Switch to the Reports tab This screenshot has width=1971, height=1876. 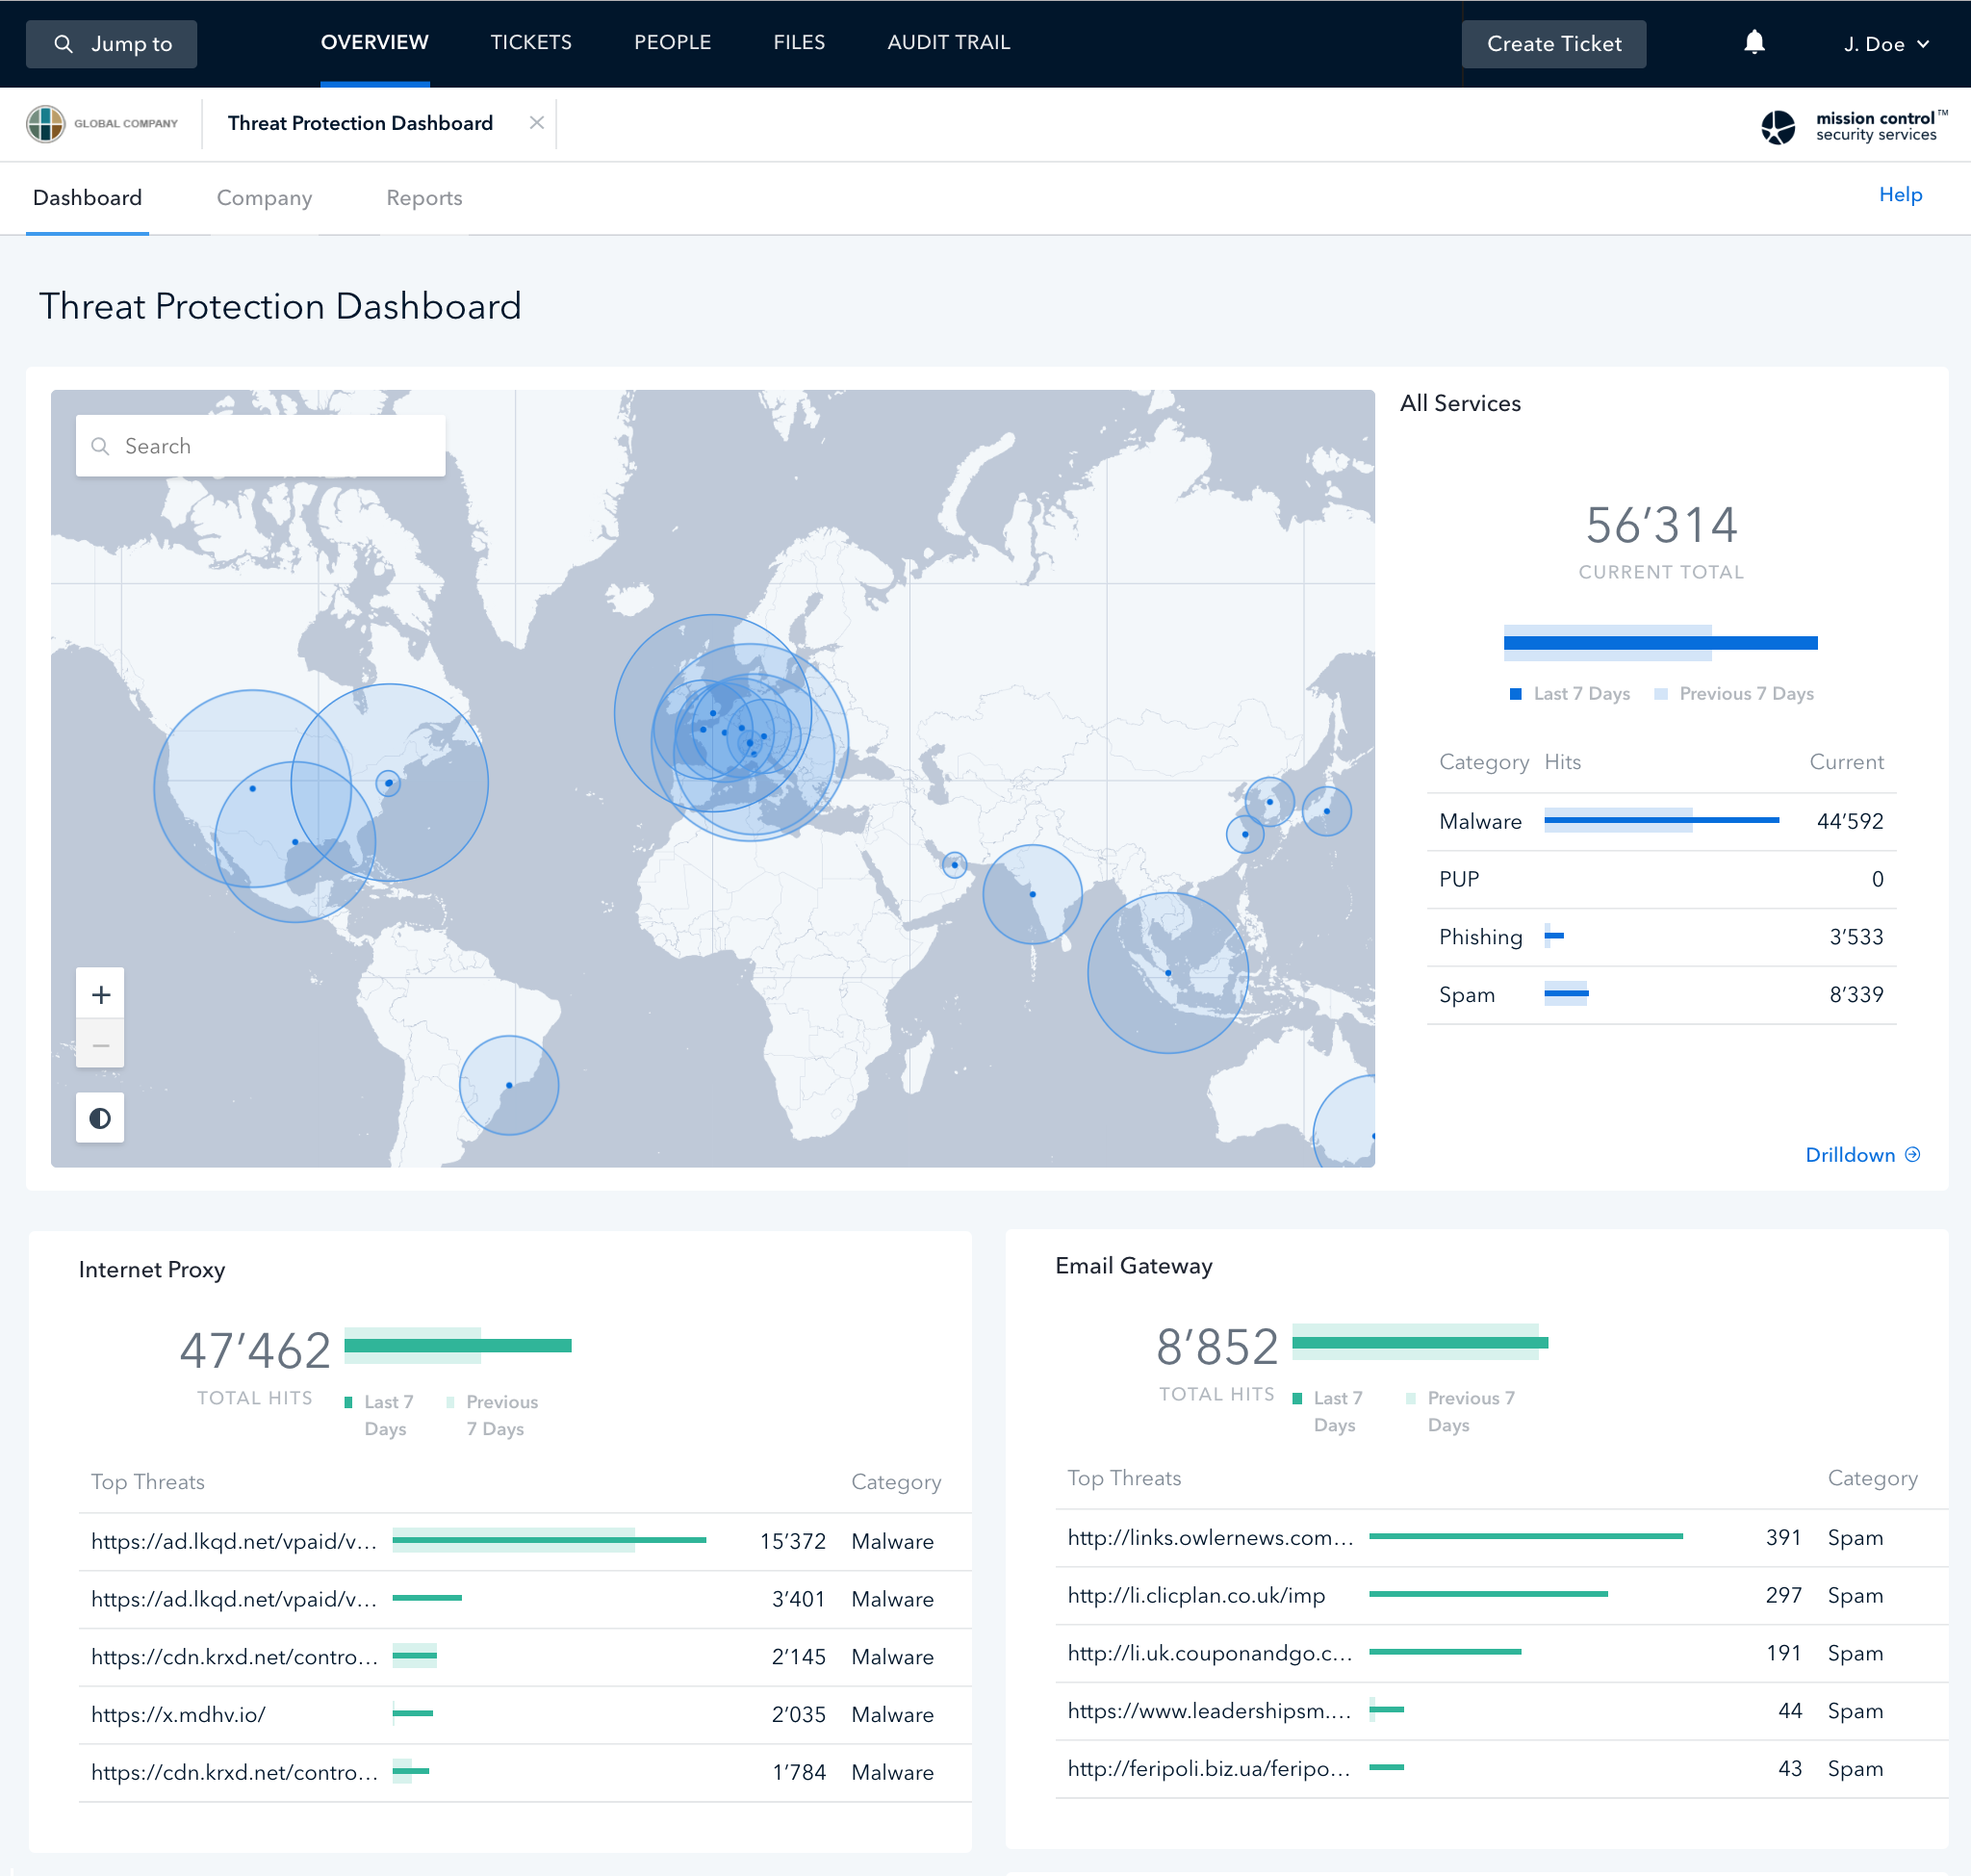coord(424,198)
